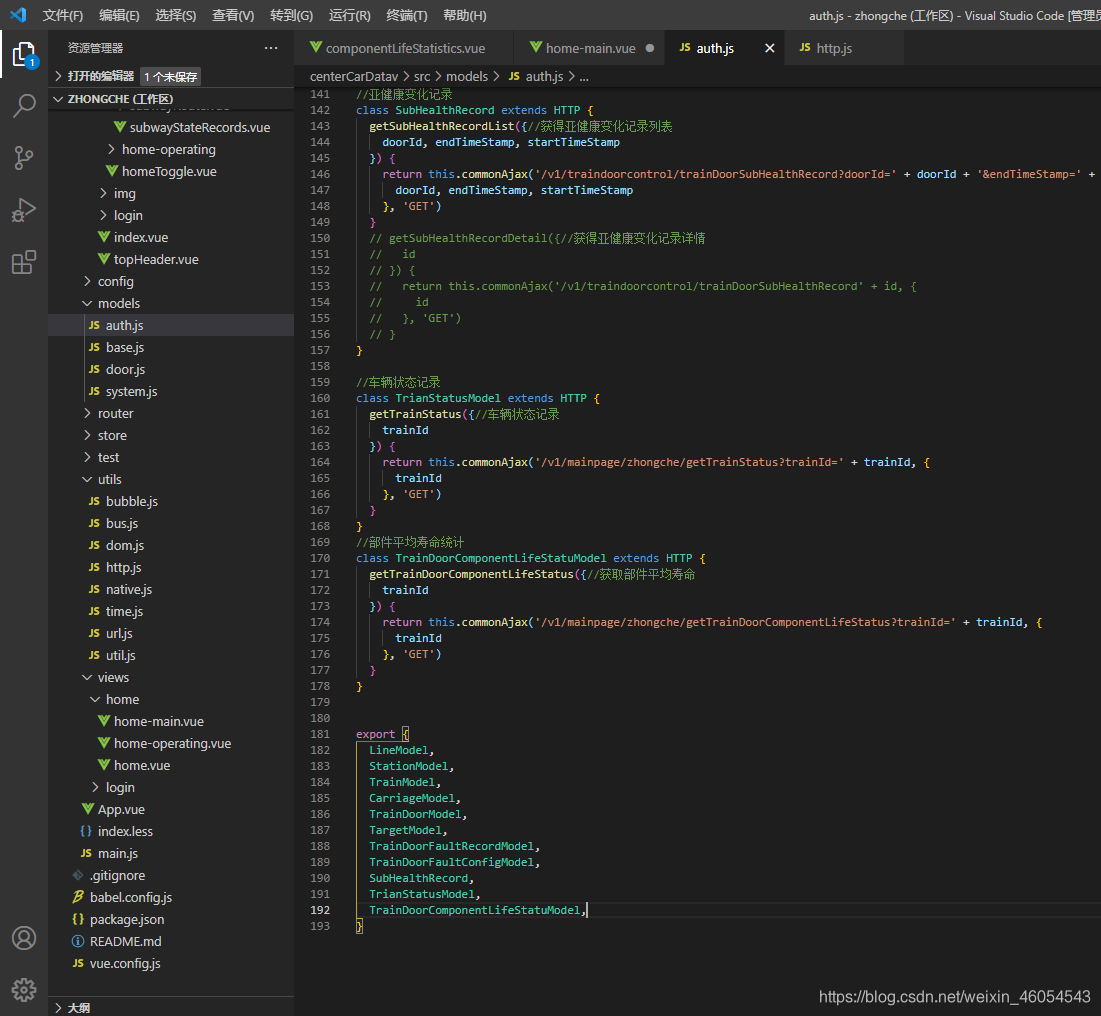Expand the 大纲 outline section
Screen dimensions: 1101x1016
point(79,1008)
